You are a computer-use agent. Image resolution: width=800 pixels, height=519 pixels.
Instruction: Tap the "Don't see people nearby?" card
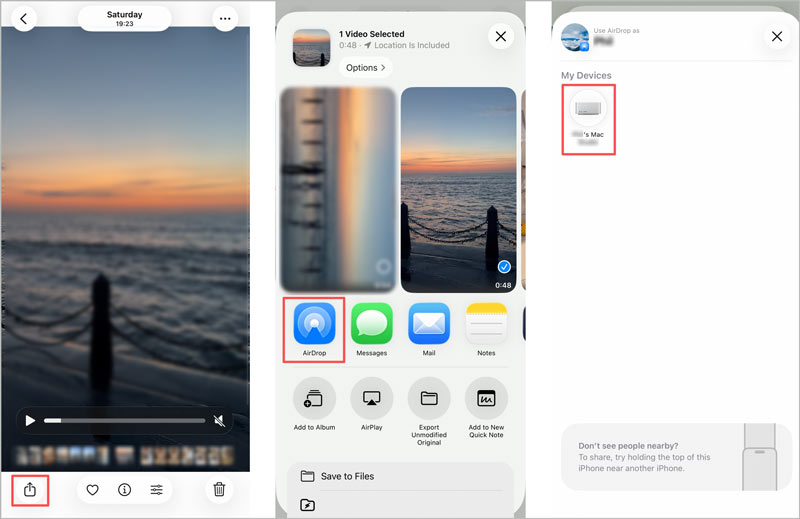(676, 457)
